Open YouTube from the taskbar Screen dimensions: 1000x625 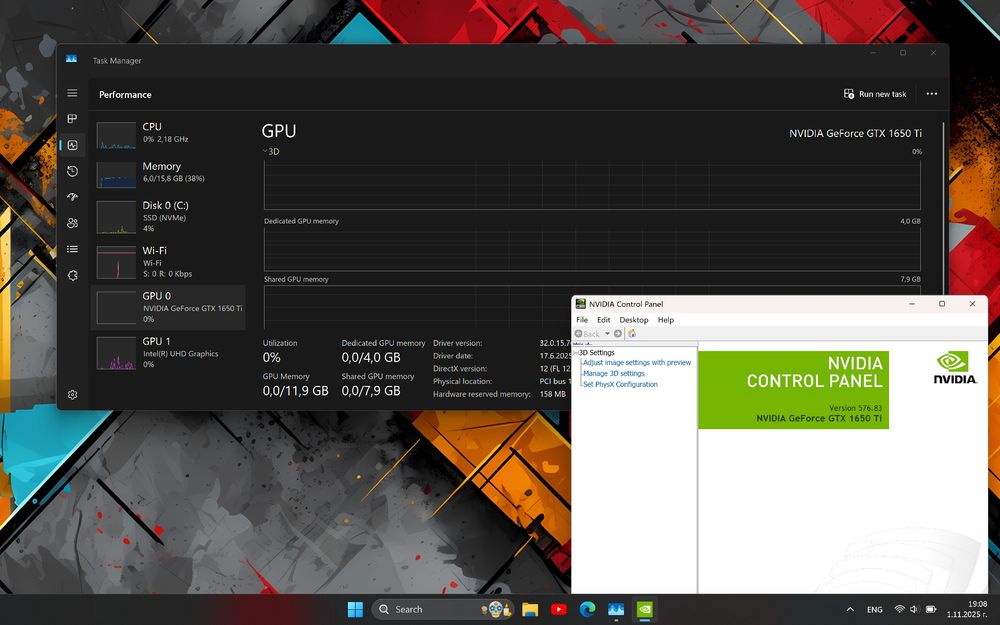click(x=559, y=609)
